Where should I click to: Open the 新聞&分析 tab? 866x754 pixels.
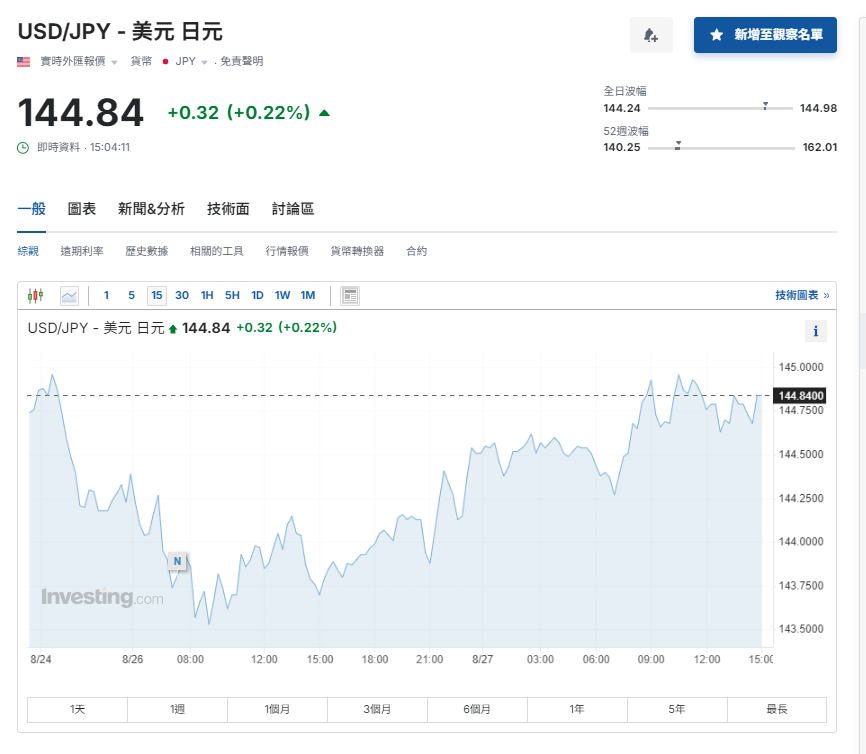point(151,209)
